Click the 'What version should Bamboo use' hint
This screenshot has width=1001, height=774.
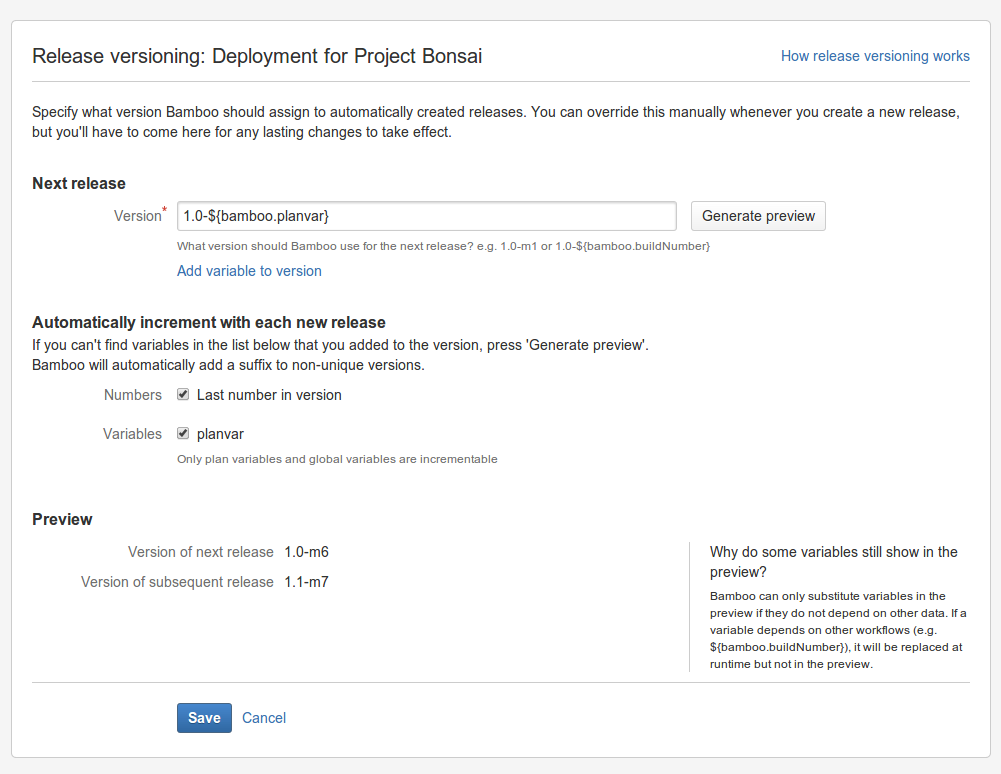point(443,246)
